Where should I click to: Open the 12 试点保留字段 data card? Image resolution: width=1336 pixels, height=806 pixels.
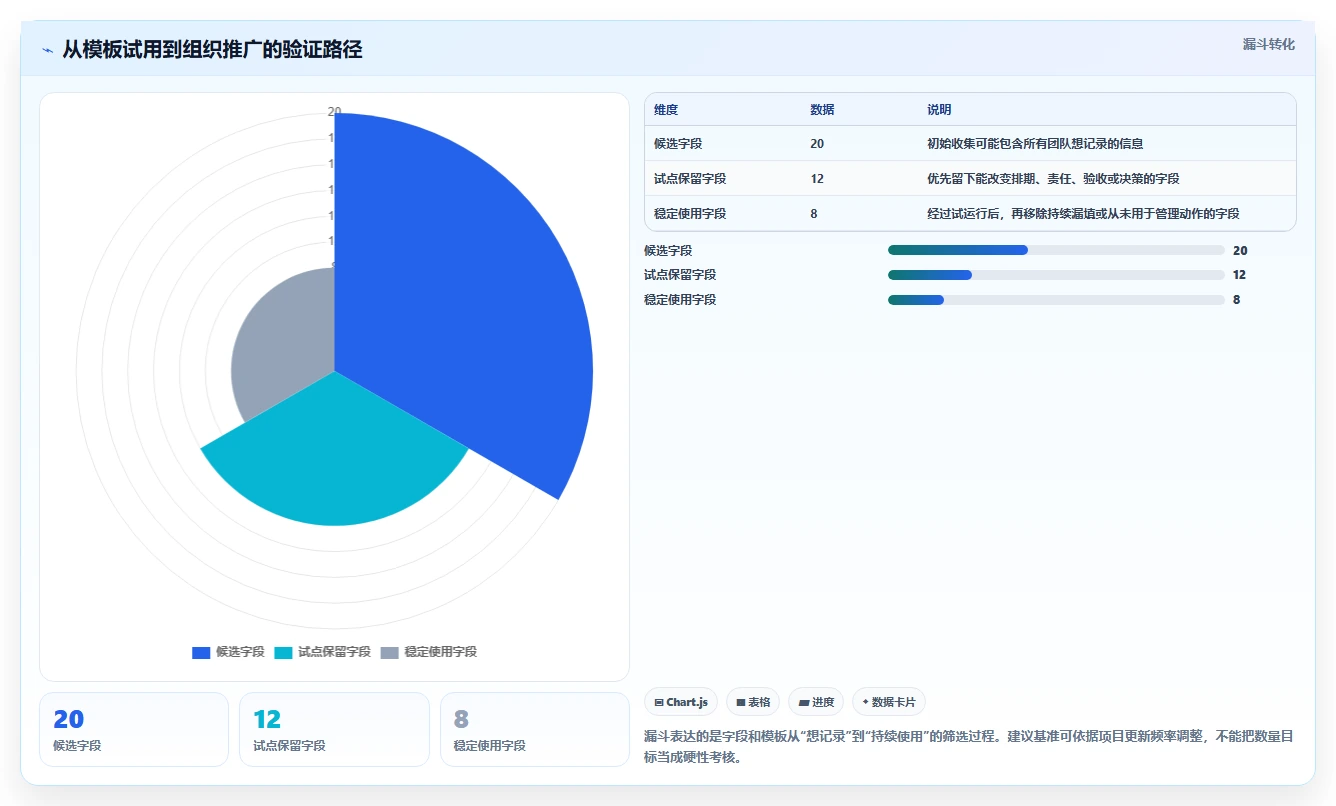[x=334, y=730]
